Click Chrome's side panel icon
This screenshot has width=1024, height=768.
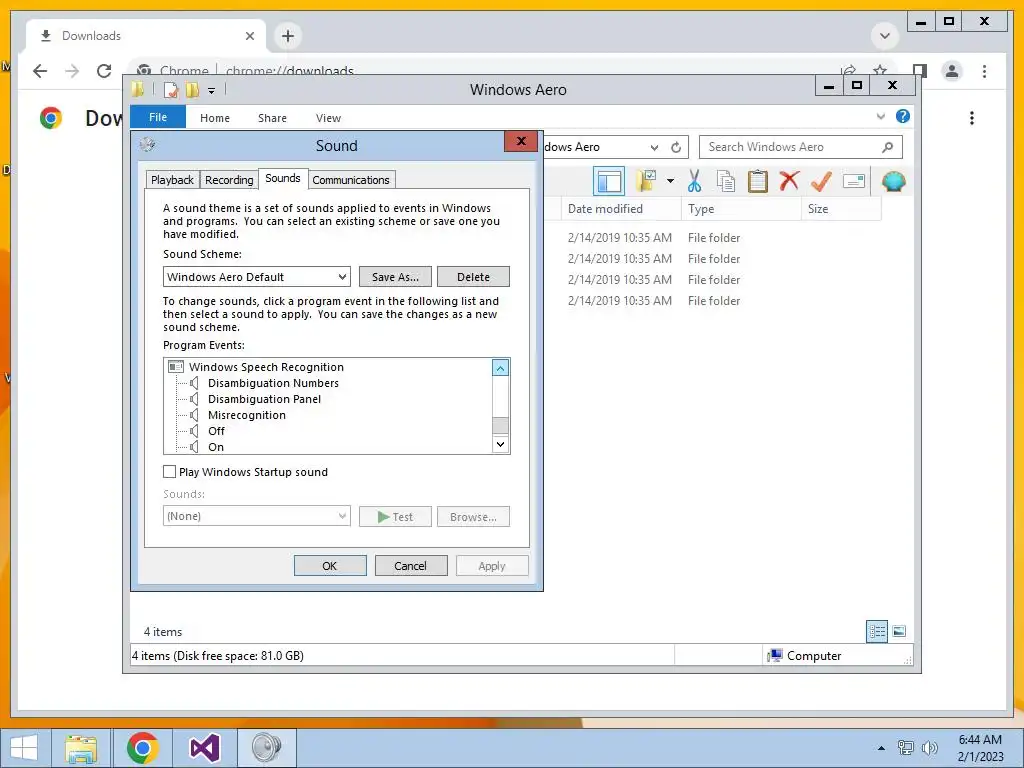point(920,71)
